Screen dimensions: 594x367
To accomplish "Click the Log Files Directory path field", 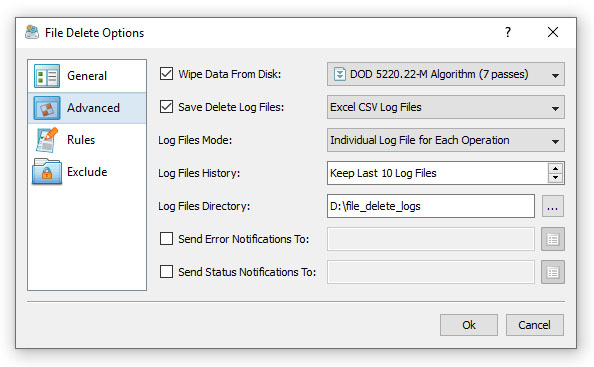I will pyautogui.click(x=431, y=206).
